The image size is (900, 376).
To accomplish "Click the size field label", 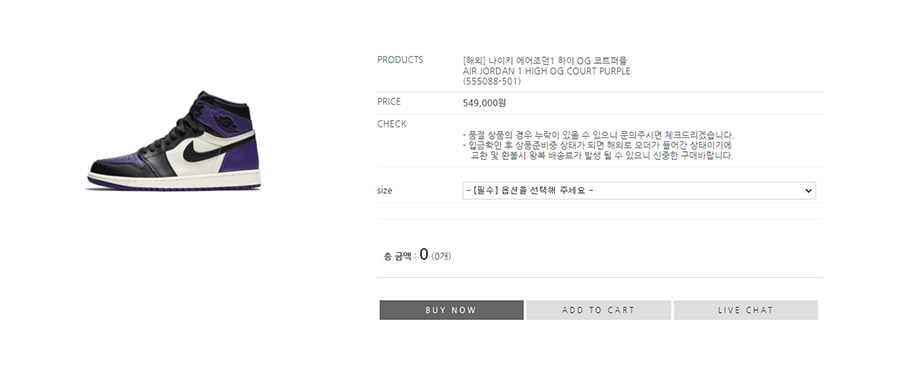I will (385, 191).
